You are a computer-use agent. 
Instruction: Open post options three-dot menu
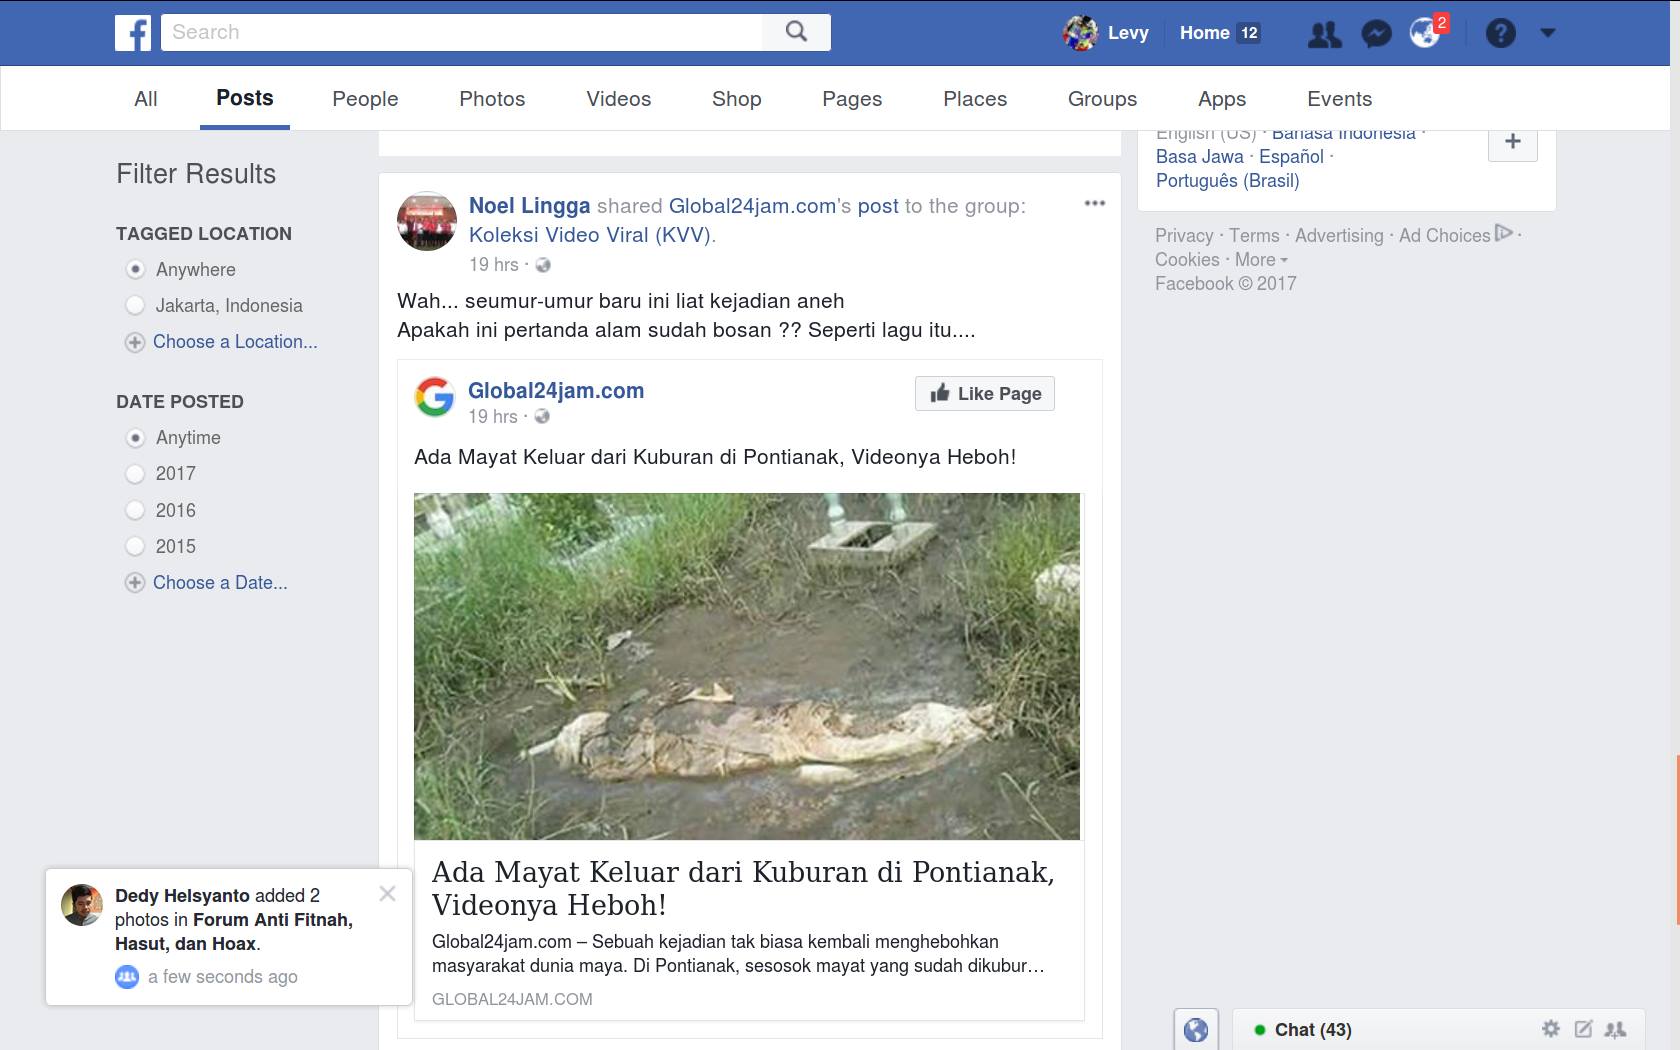[x=1095, y=203]
